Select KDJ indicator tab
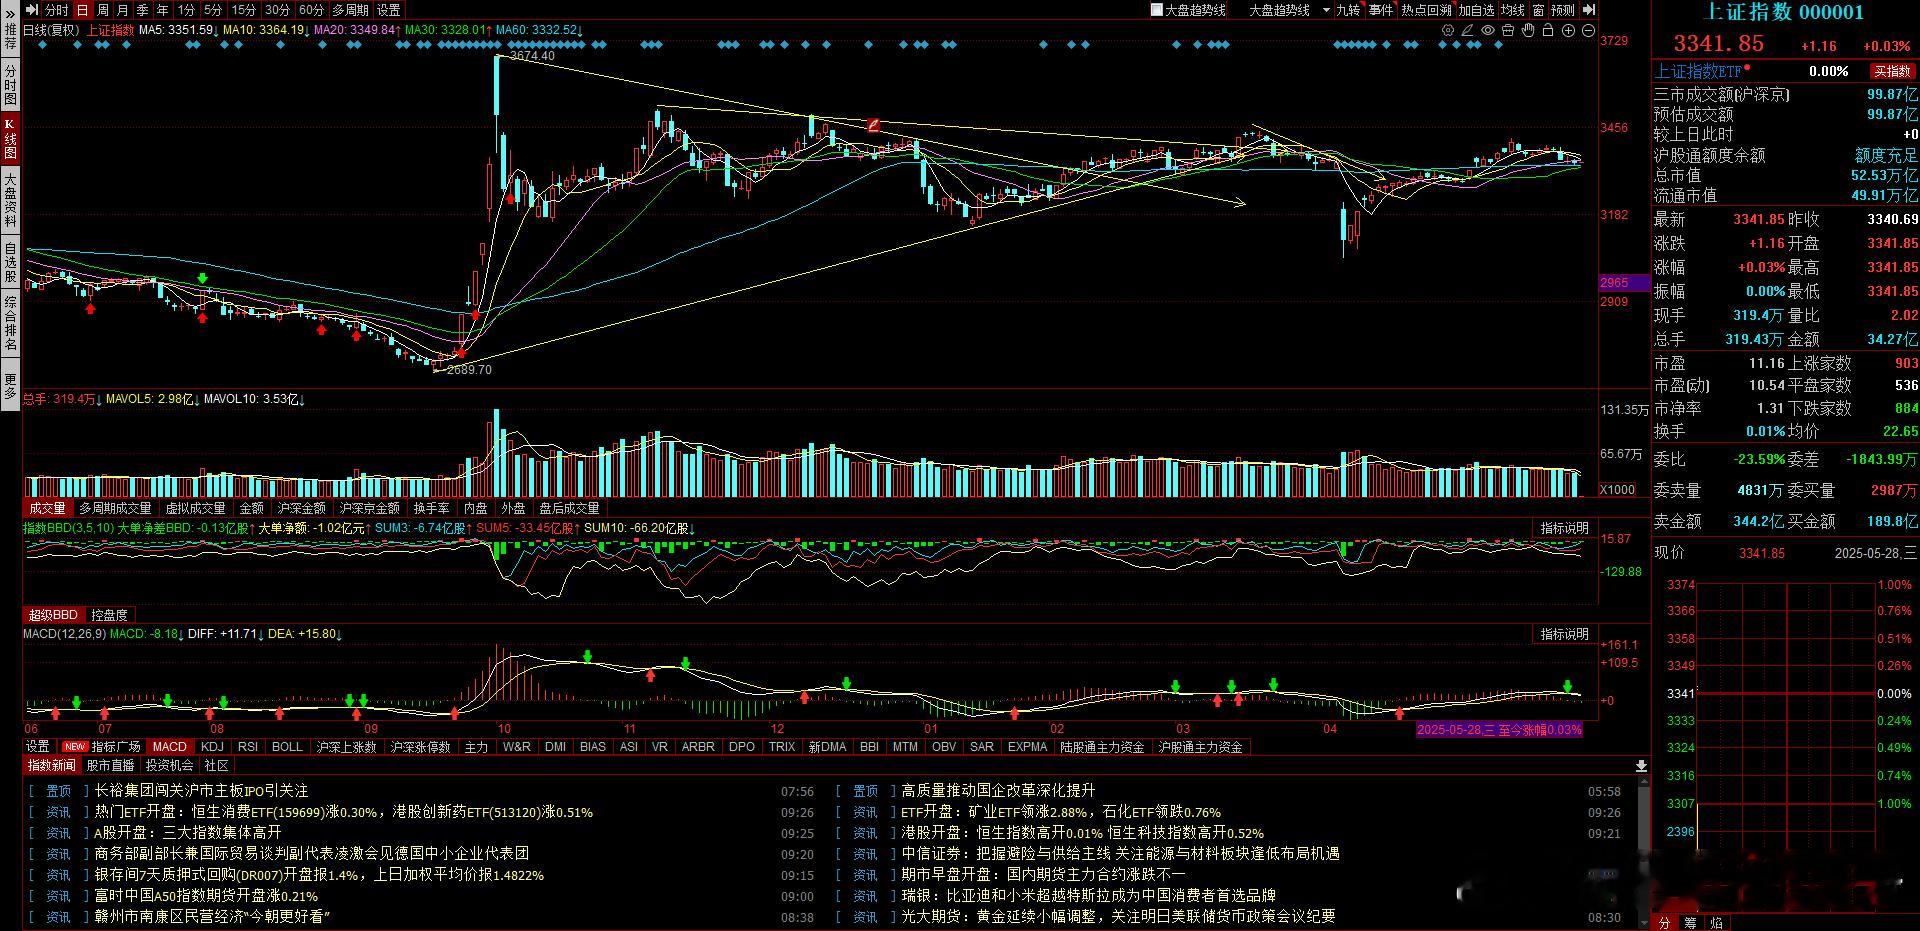This screenshot has height=931, width=1920. click(x=212, y=747)
